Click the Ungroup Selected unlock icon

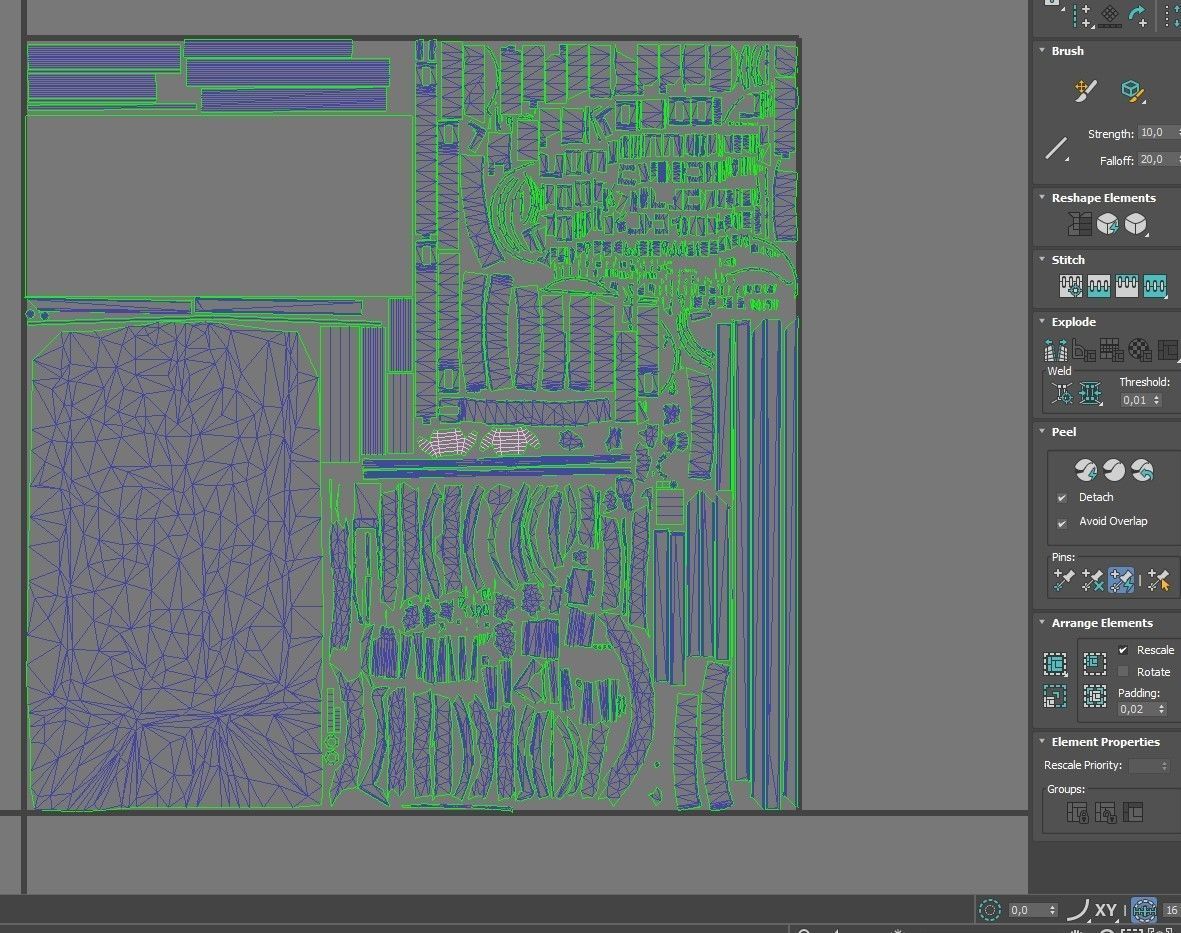[x=1105, y=813]
